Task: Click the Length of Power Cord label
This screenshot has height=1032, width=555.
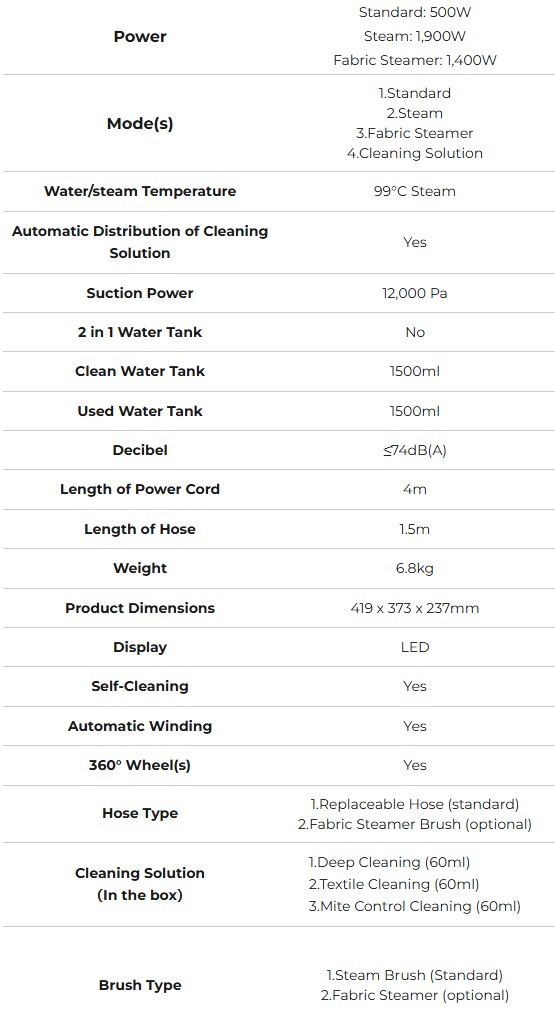Action: point(140,489)
